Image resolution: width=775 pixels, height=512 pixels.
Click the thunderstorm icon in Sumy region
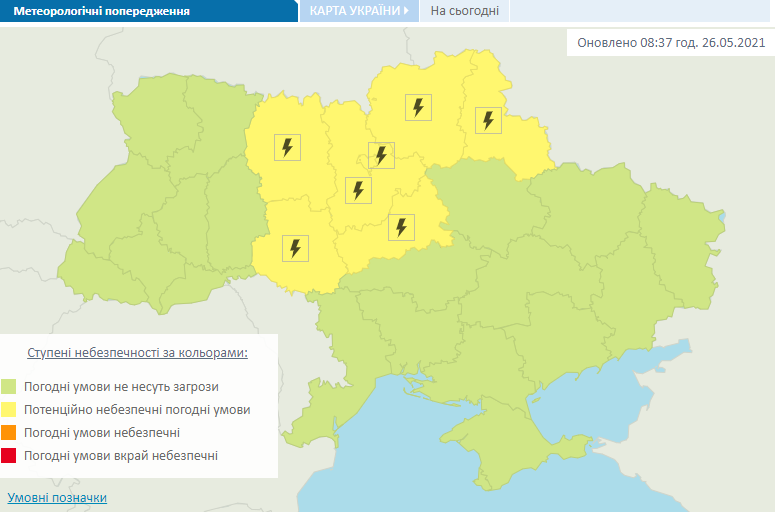(x=488, y=120)
